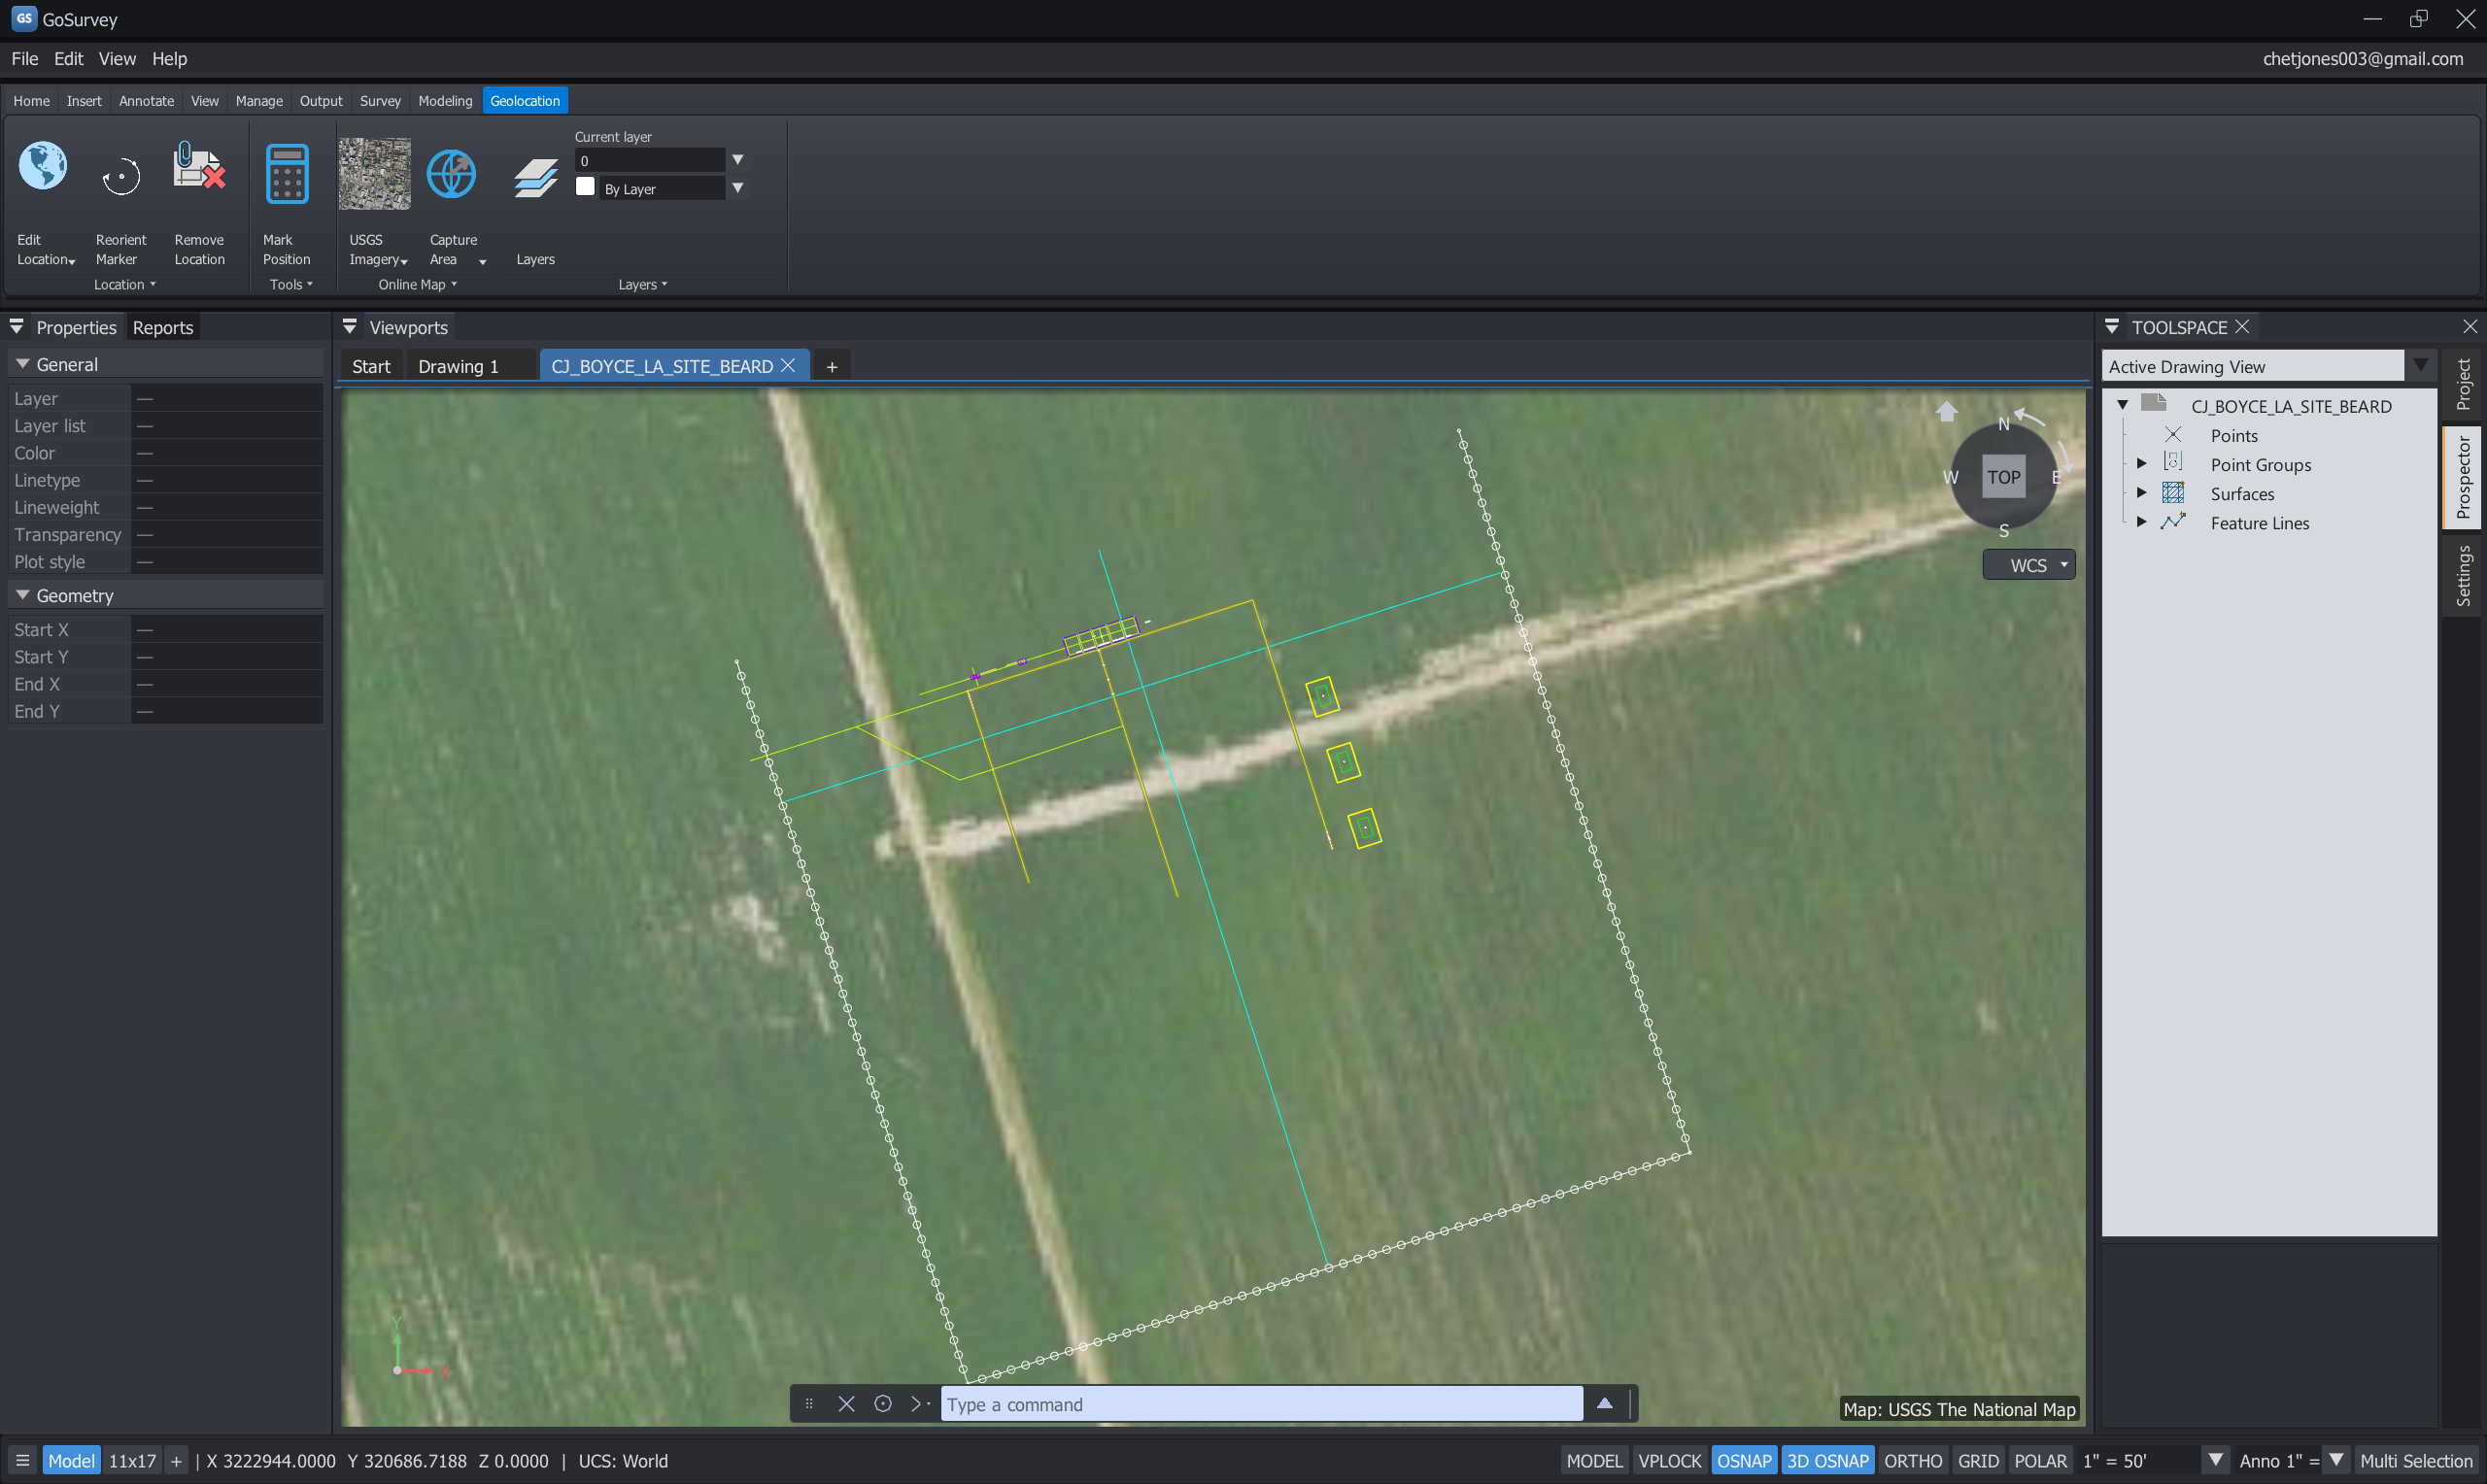Toggle MODEL space button
Screen dimensions: 2487x1484
[x=1594, y=1461]
